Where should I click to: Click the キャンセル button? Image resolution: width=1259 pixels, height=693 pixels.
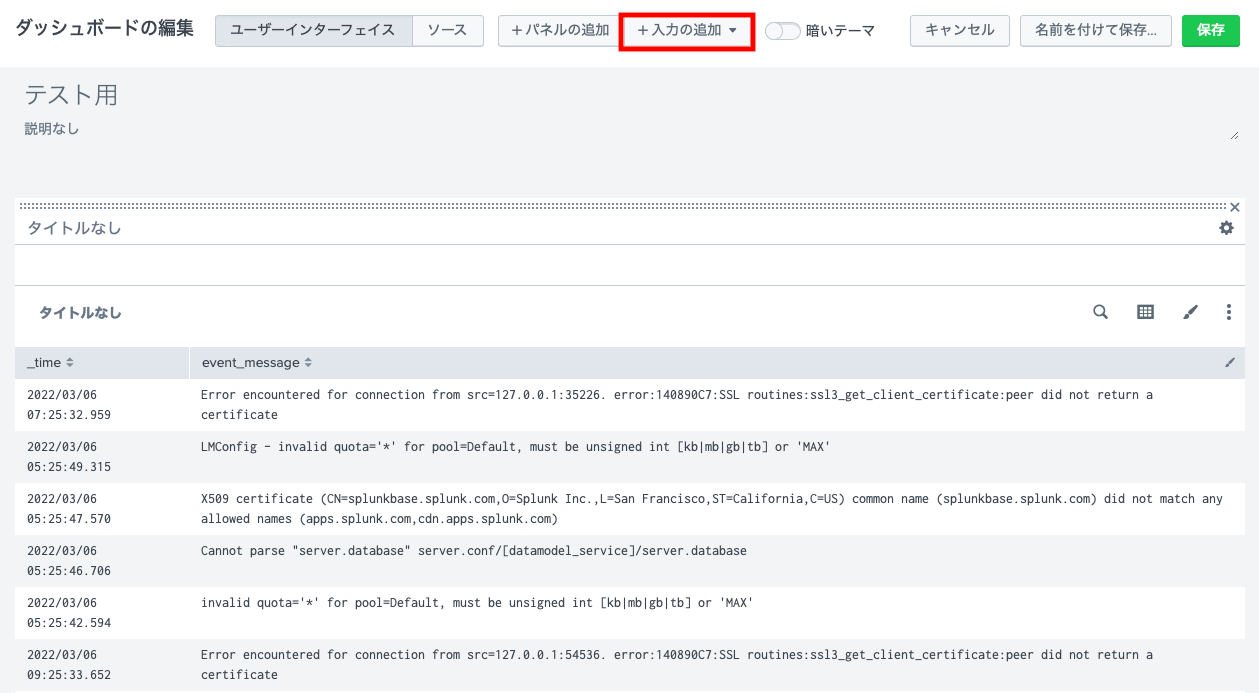(x=960, y=31)
